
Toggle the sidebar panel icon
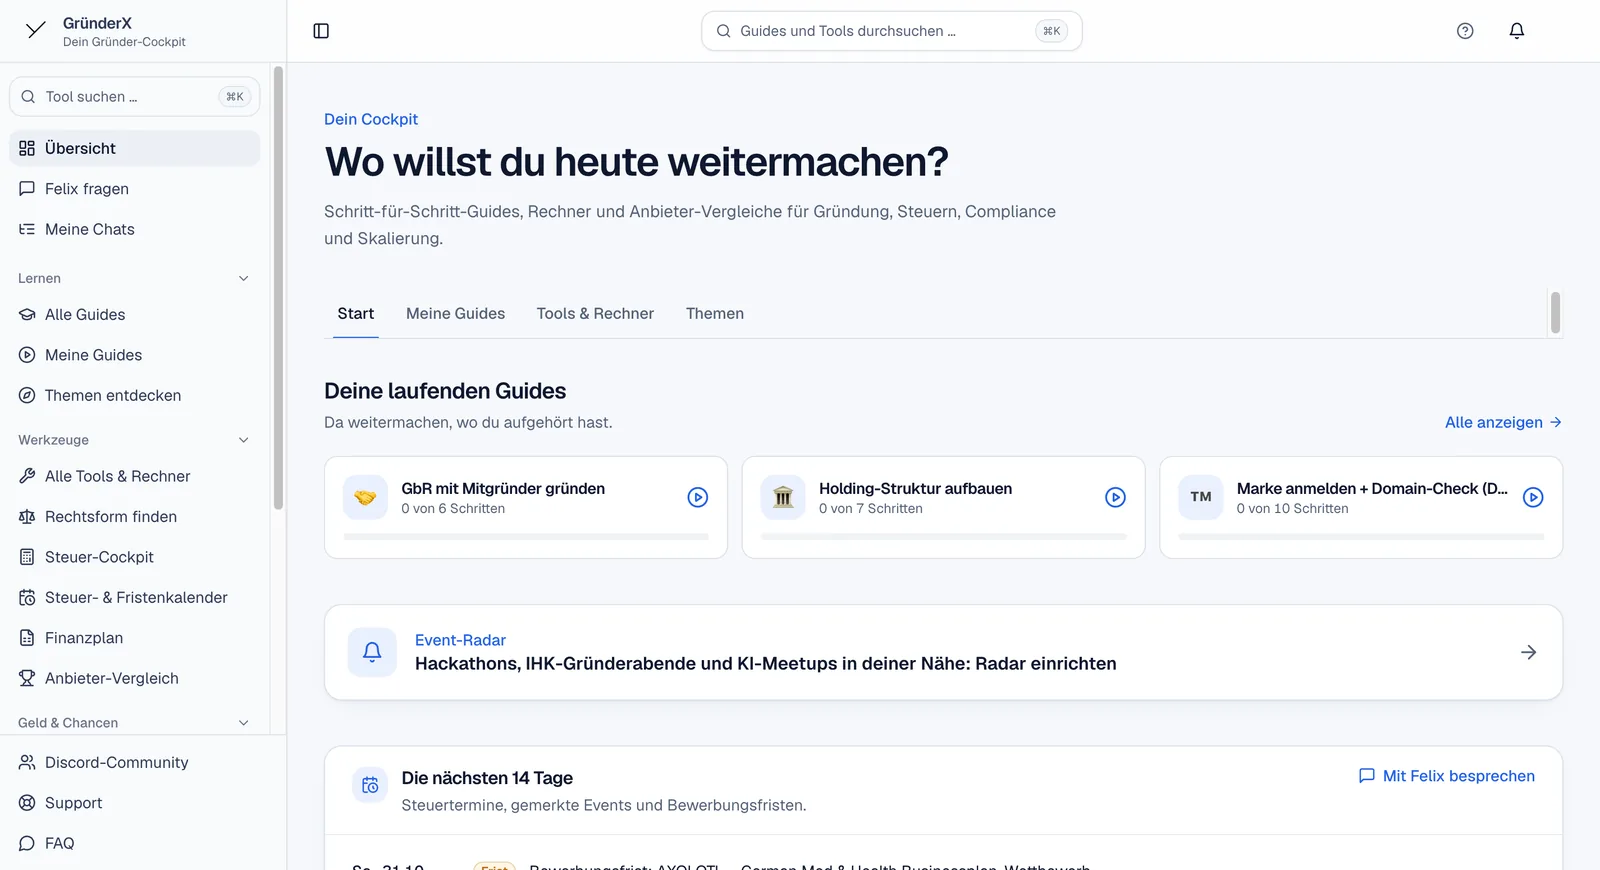tap(321, 31)
